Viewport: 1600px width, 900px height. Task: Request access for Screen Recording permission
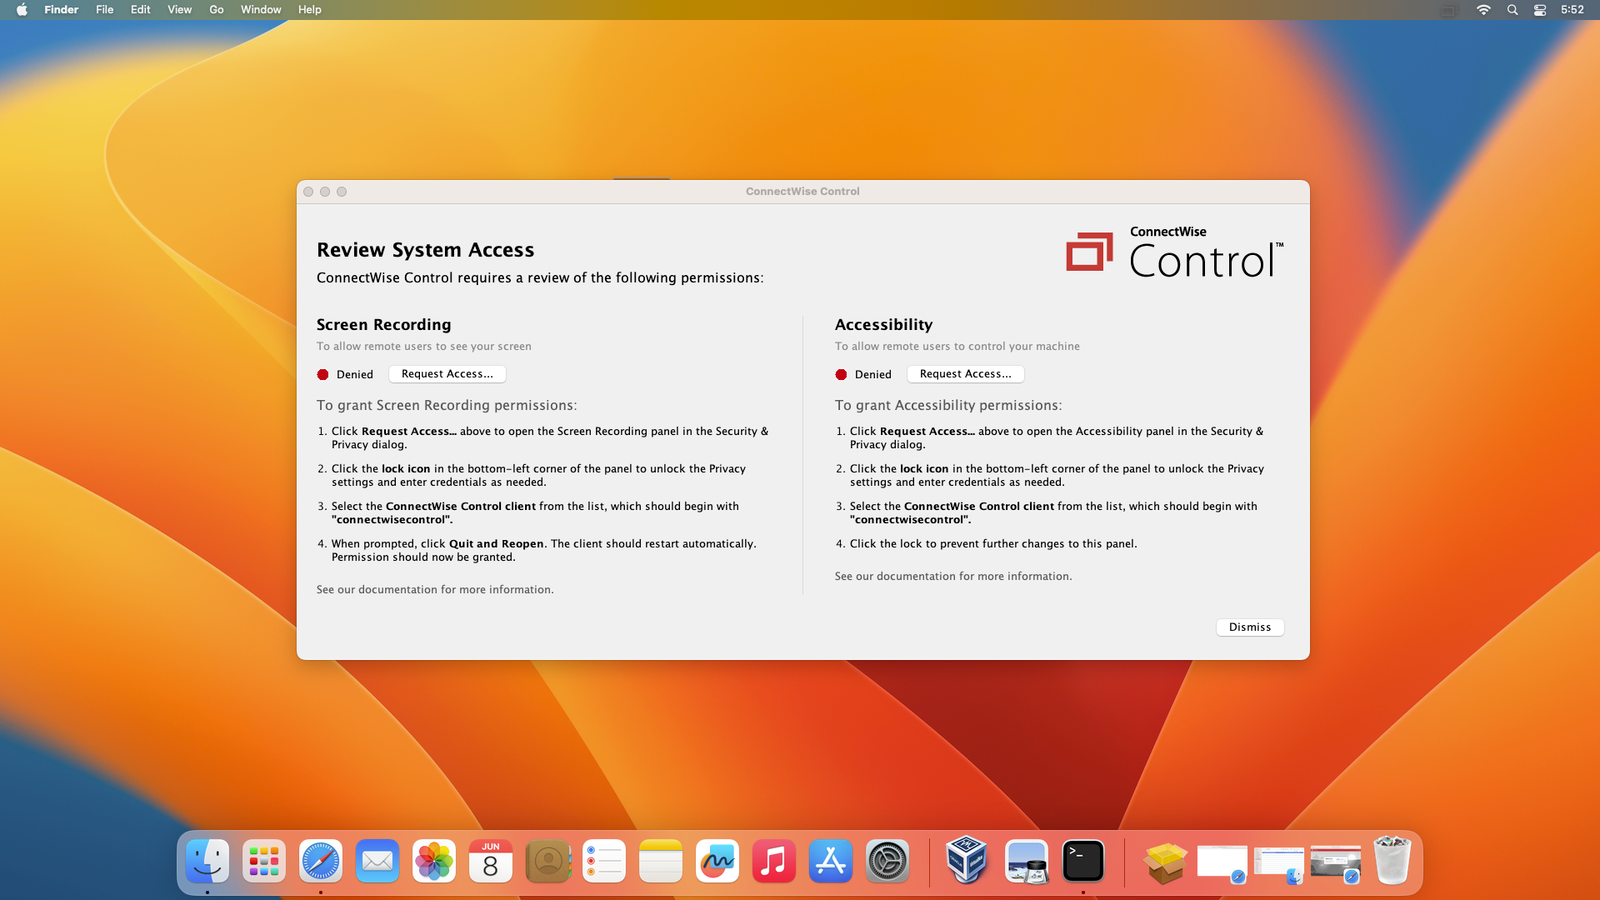click(447, 374)
